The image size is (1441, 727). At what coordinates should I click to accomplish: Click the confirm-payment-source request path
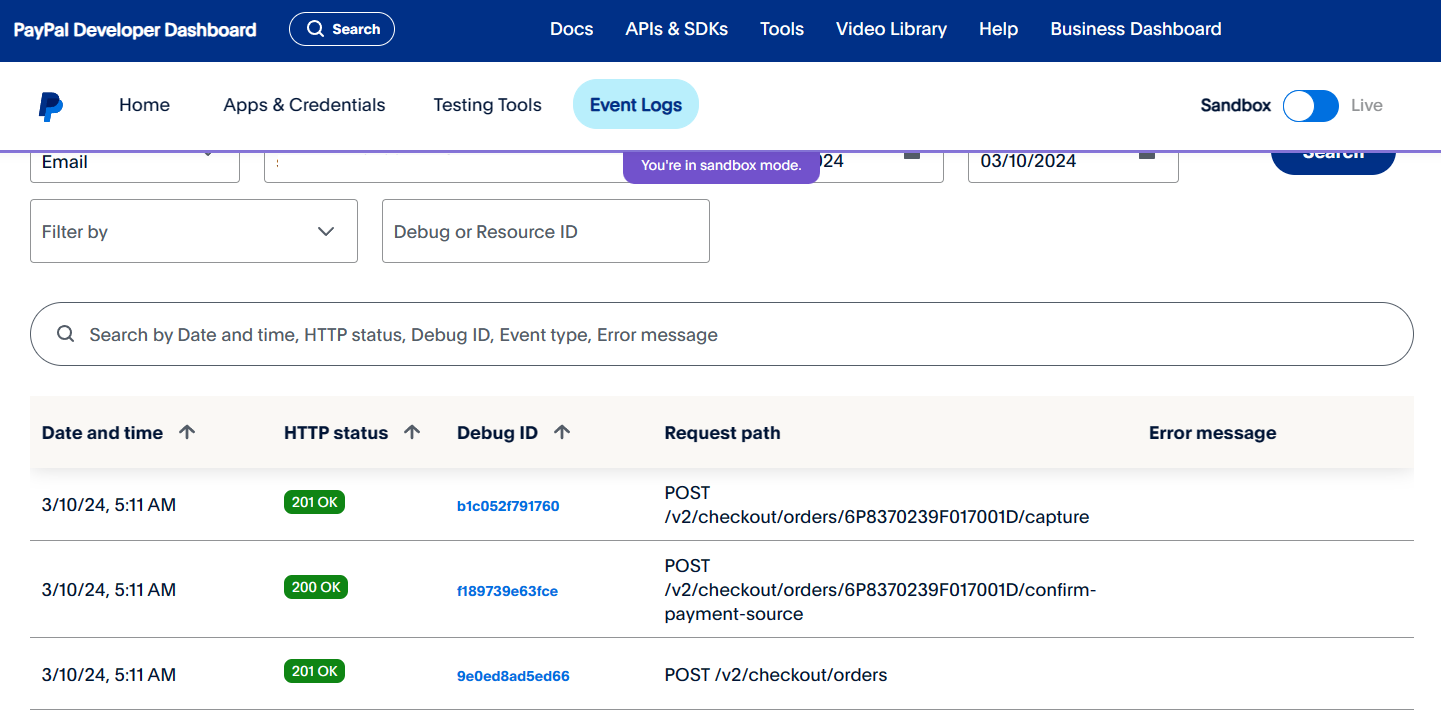click(x=880, y=590)
